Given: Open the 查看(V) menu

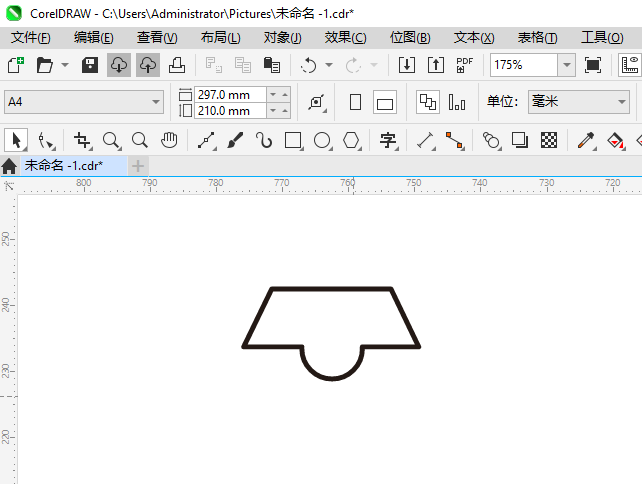Looking at the screenshot, I should tap(157, 38).
